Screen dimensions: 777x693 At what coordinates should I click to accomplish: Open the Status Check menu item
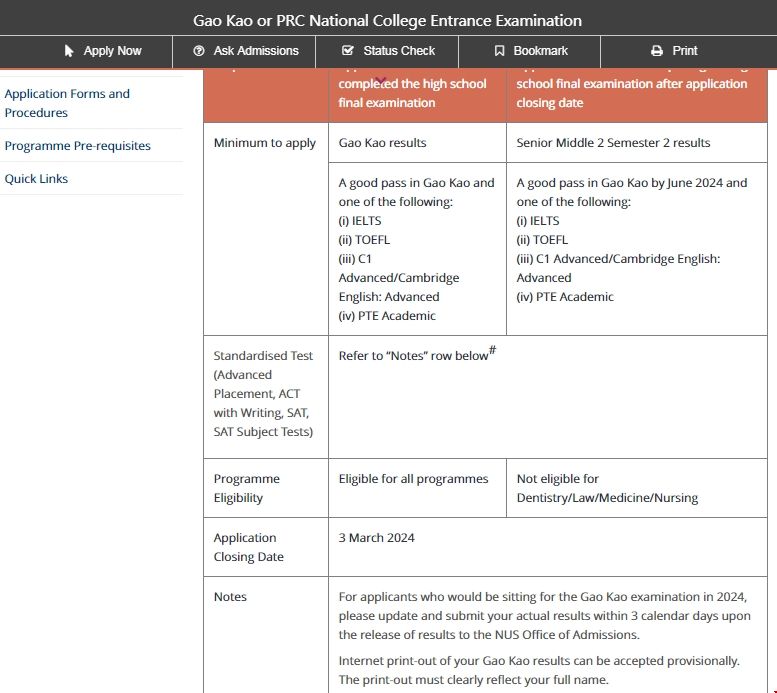point(399,51)
